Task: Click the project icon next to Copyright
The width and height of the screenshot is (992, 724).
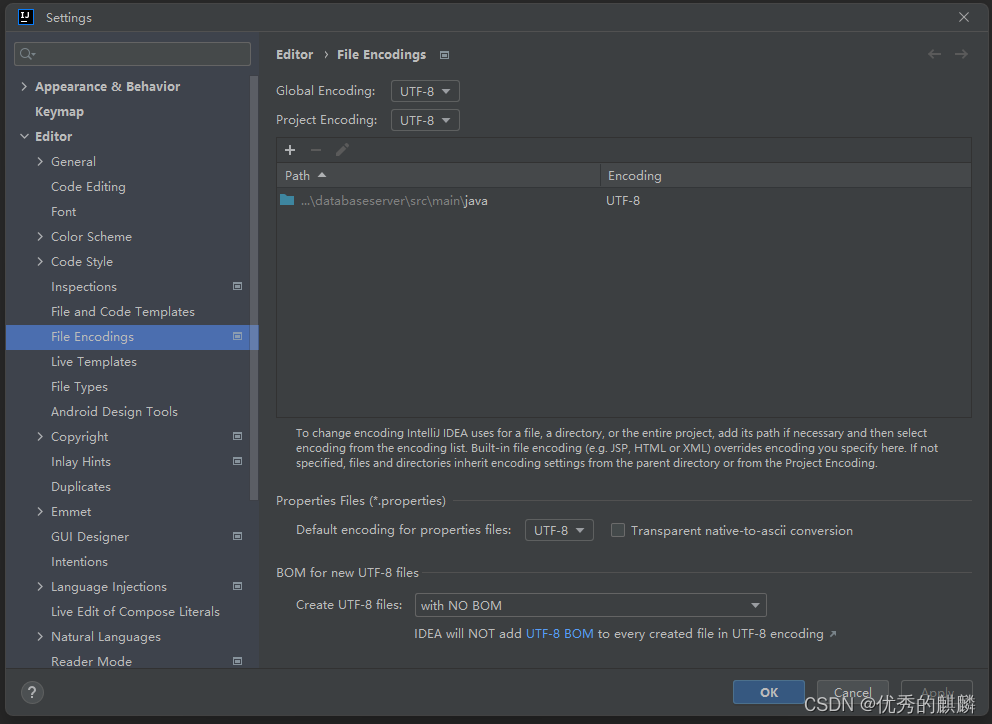Action: tap(238, 437)
